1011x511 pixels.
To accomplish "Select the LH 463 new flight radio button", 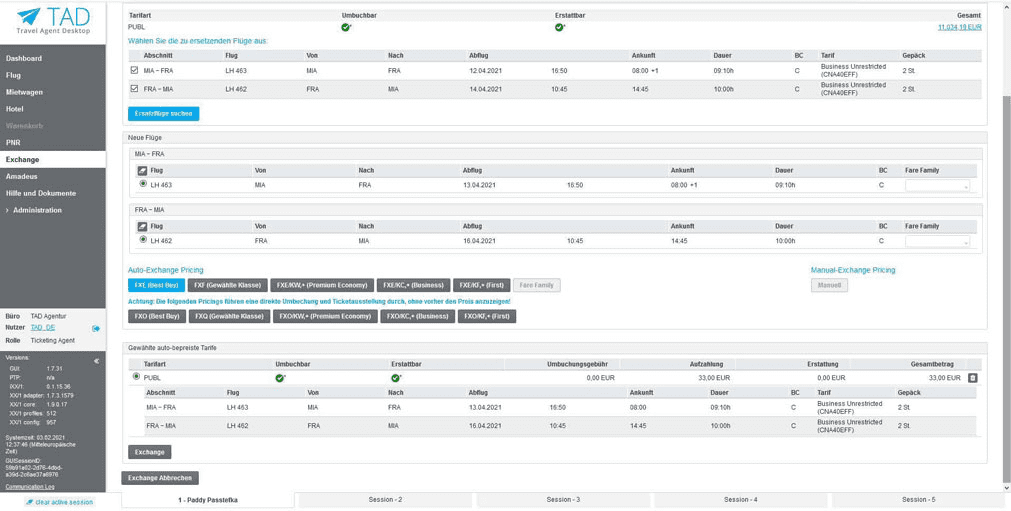I will click(x=143, y=184).
